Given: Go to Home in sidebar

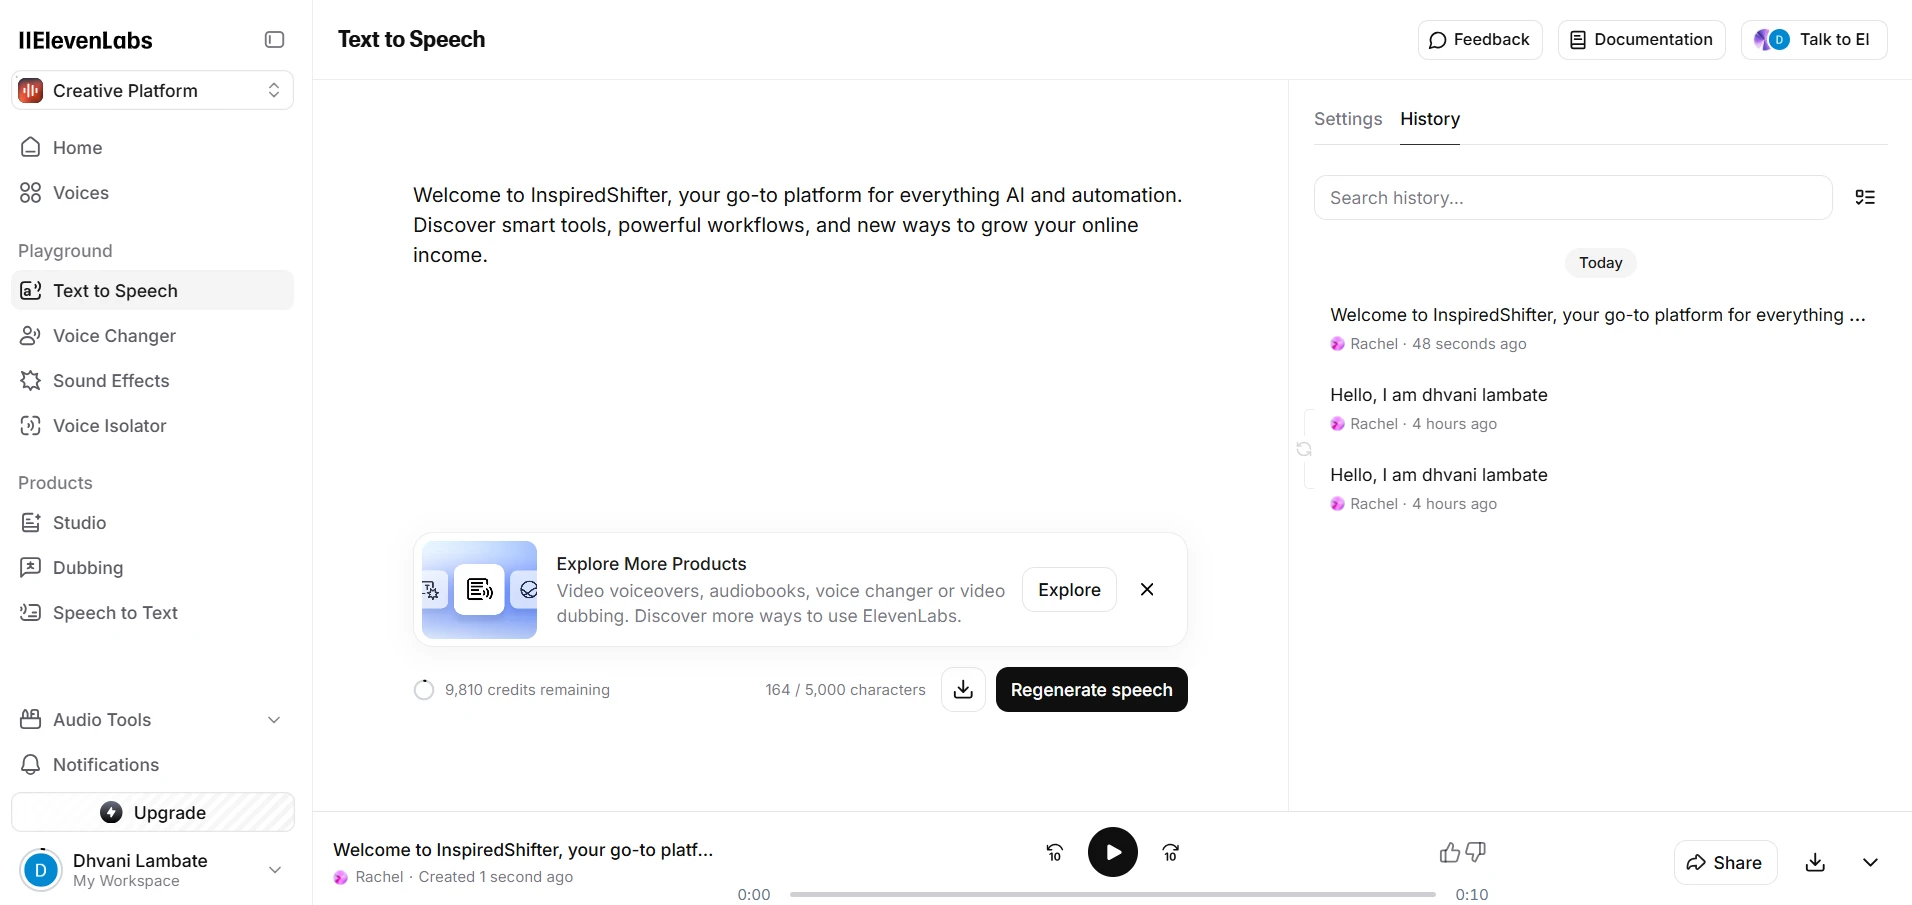Looking at the screenshot, I should [x=152, y=147].
